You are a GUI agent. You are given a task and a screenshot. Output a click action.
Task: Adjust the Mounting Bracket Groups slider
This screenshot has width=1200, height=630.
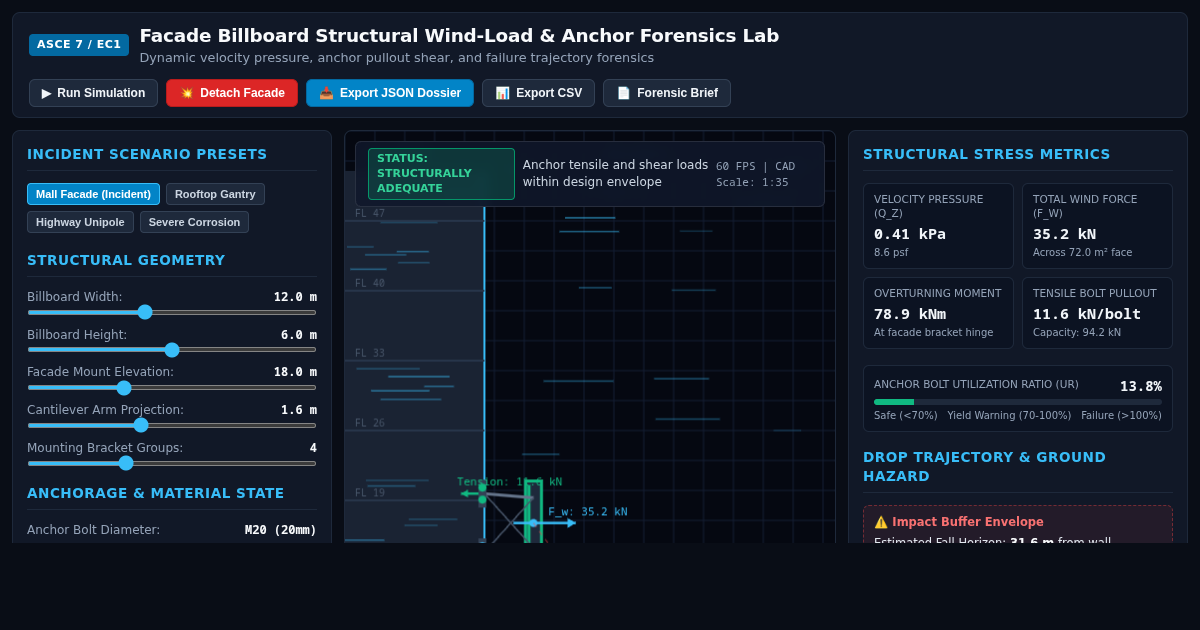pyautogui.click(x=172, y=463)
